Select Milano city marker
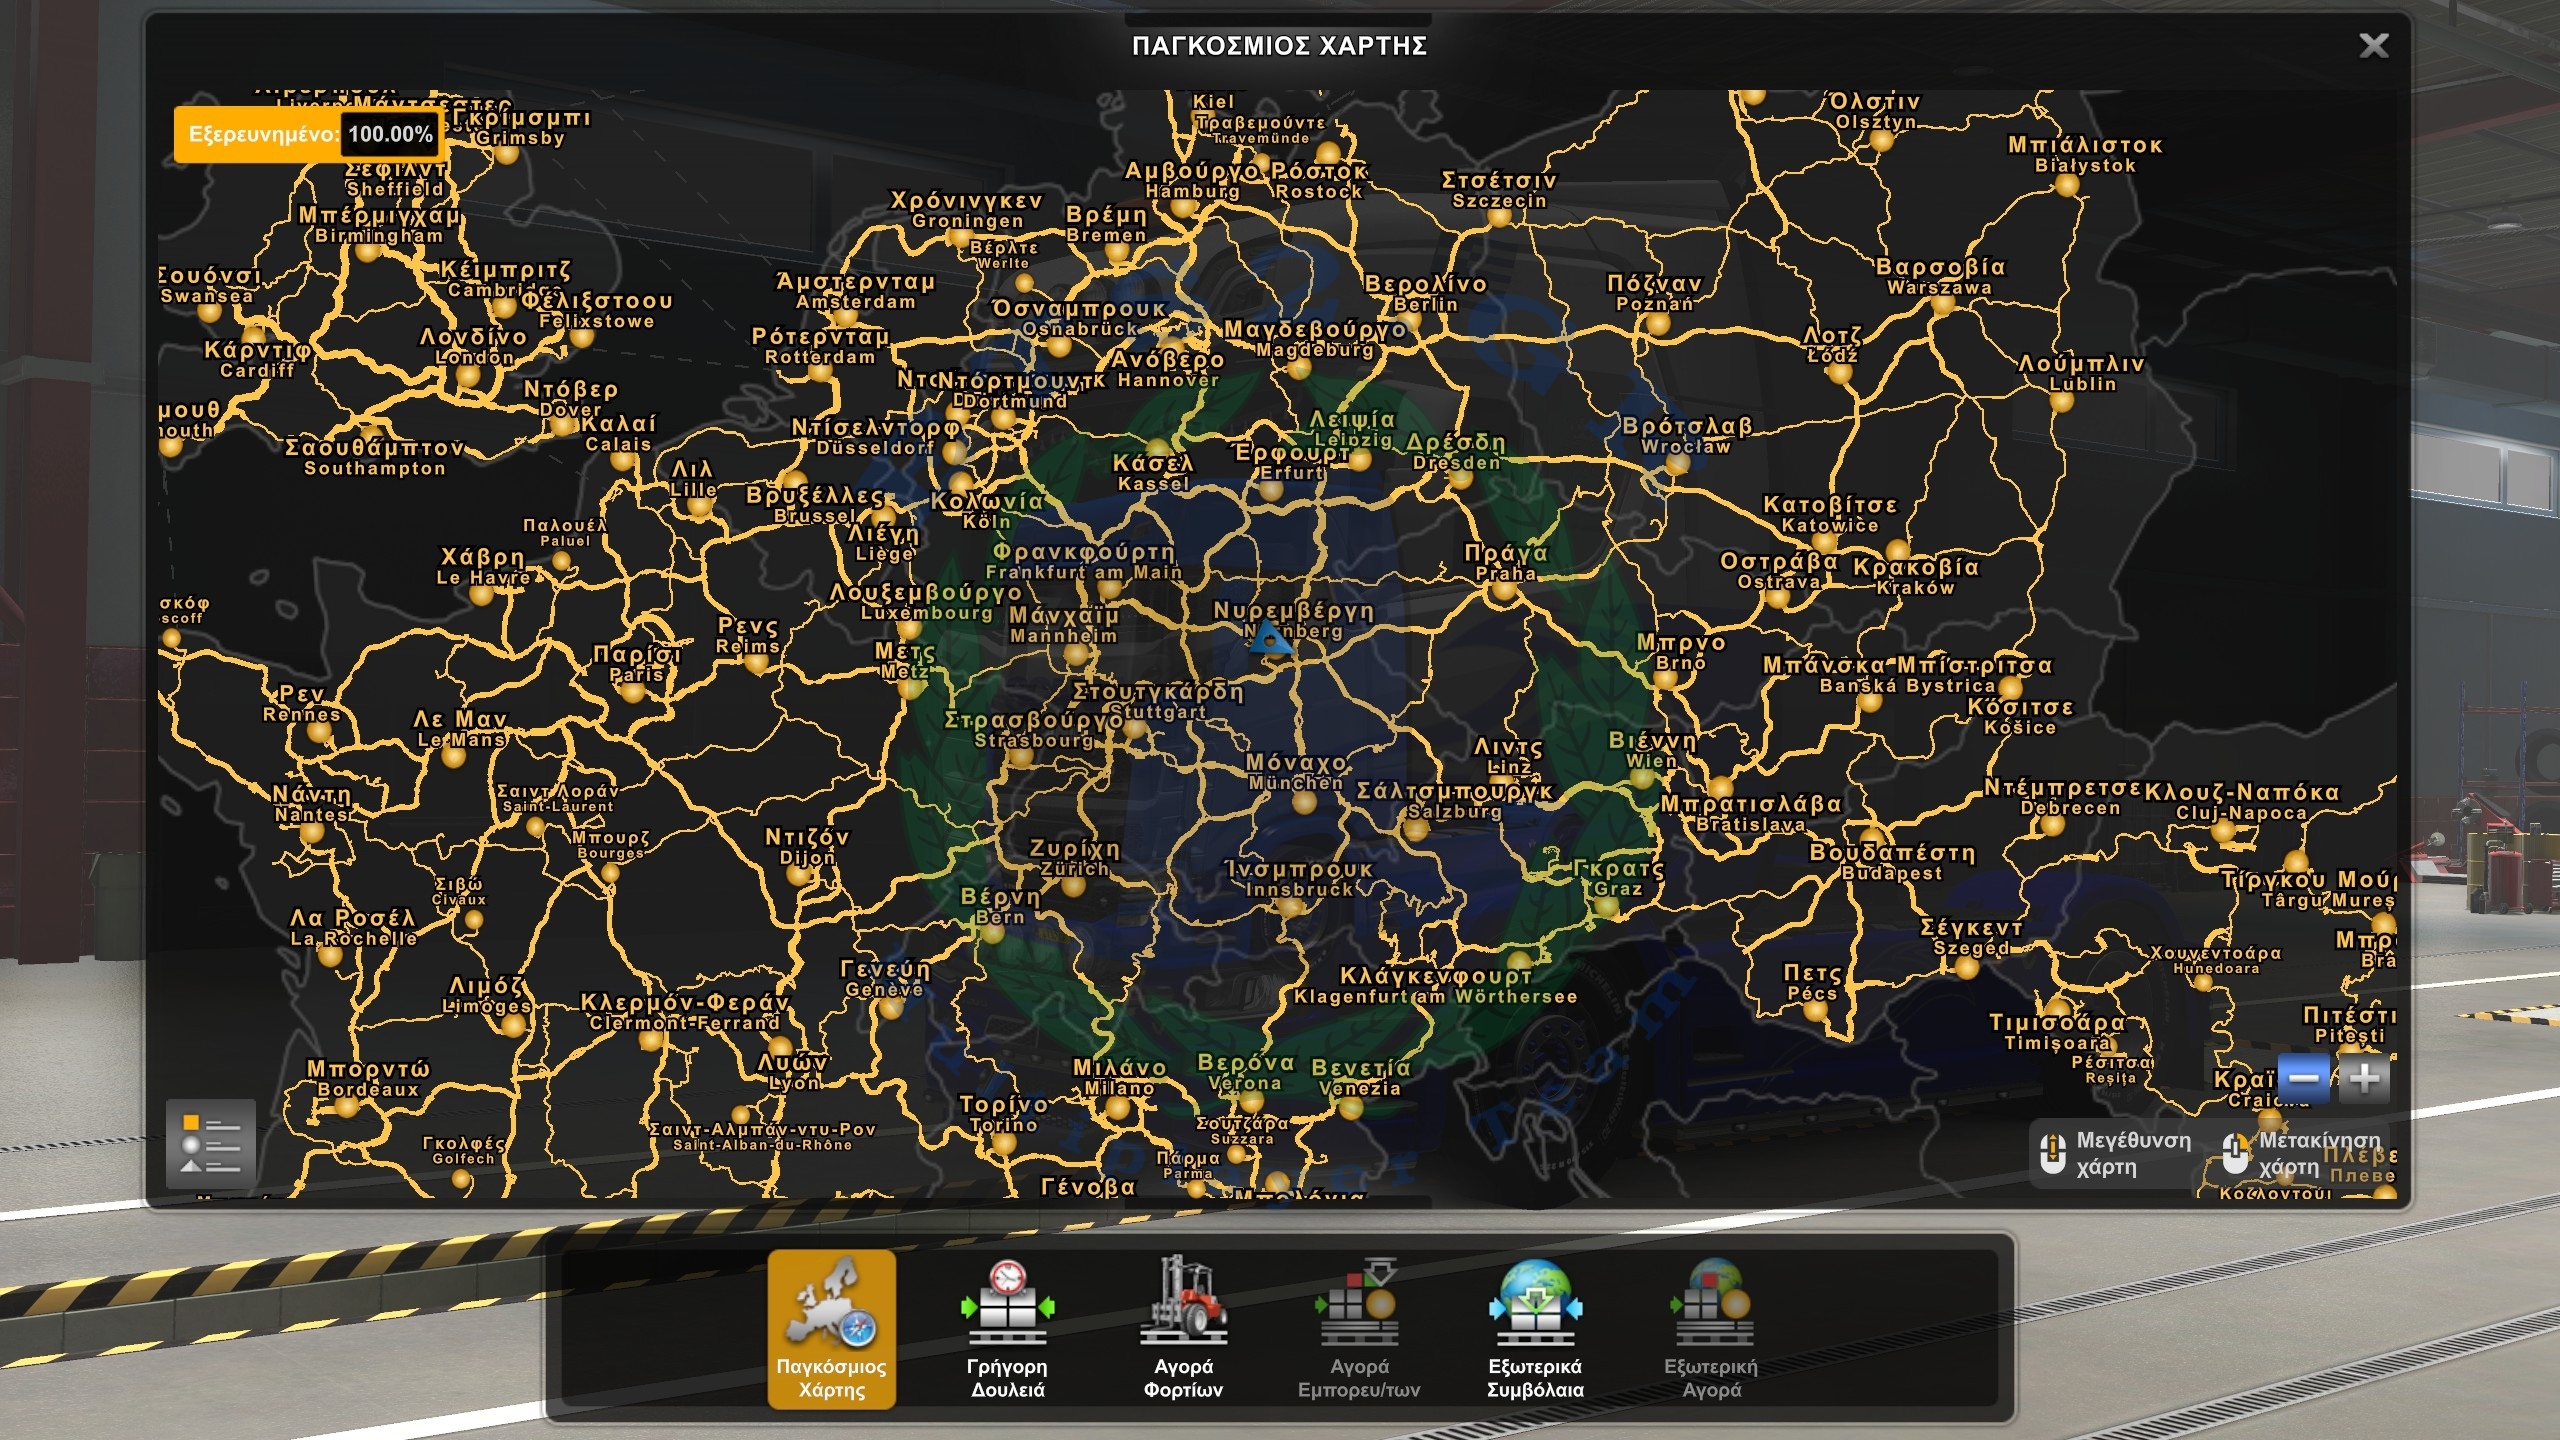 (1117, 1107)
